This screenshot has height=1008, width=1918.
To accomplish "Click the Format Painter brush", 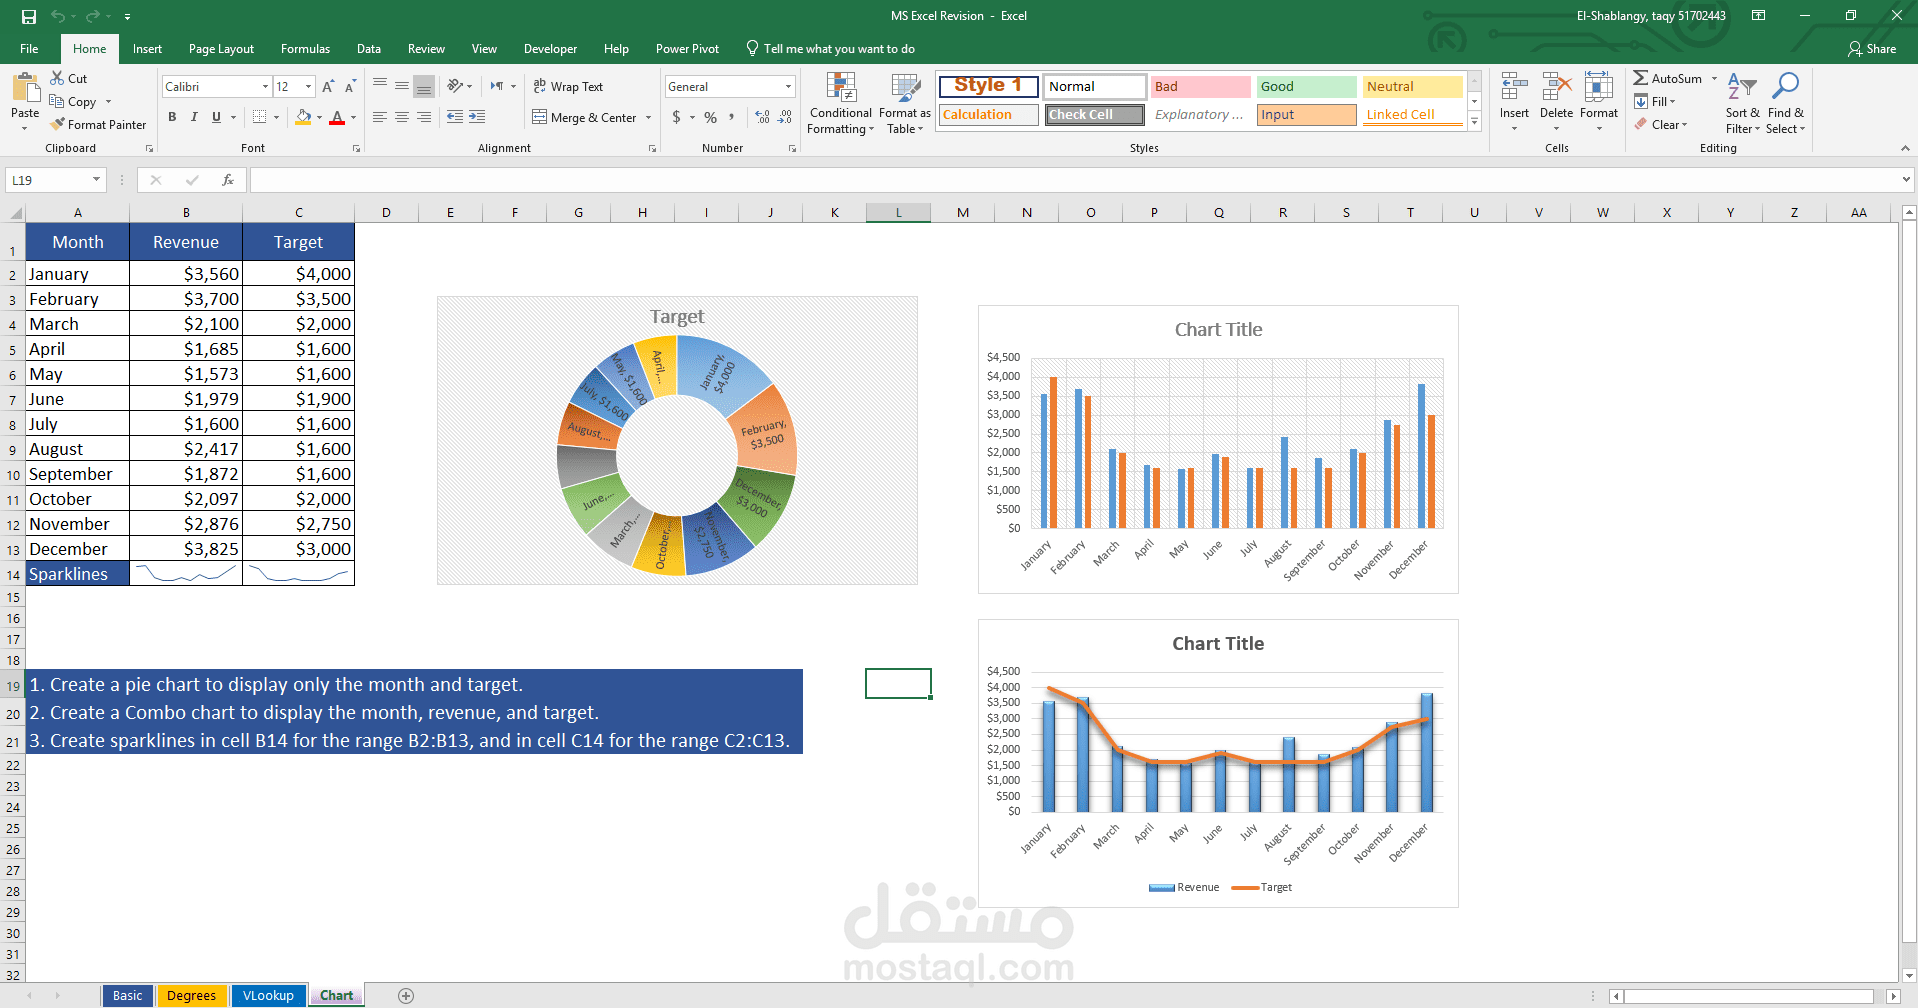I will [58, 124].
